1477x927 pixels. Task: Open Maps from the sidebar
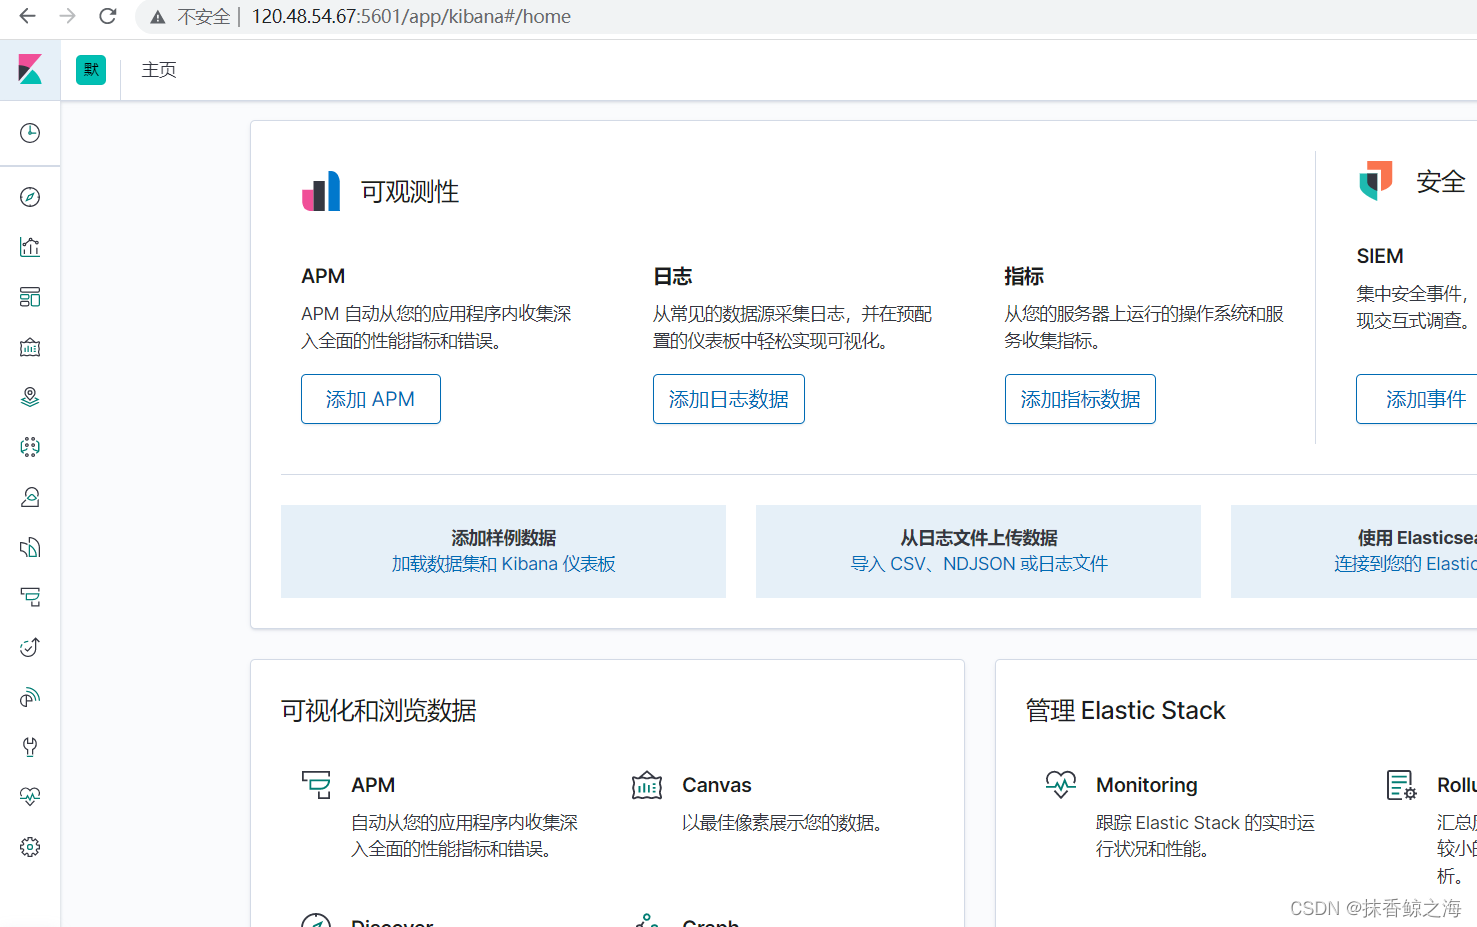pos(30,397)
